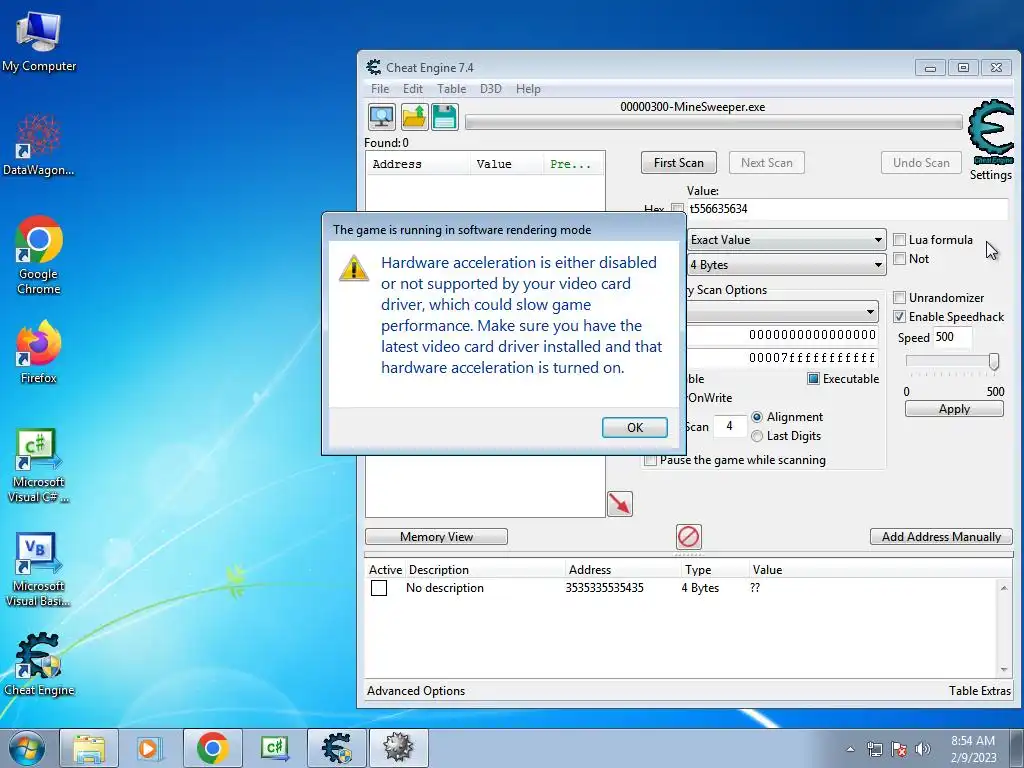
Task: Select the Alignment radio button
Action: coord(757,417)
